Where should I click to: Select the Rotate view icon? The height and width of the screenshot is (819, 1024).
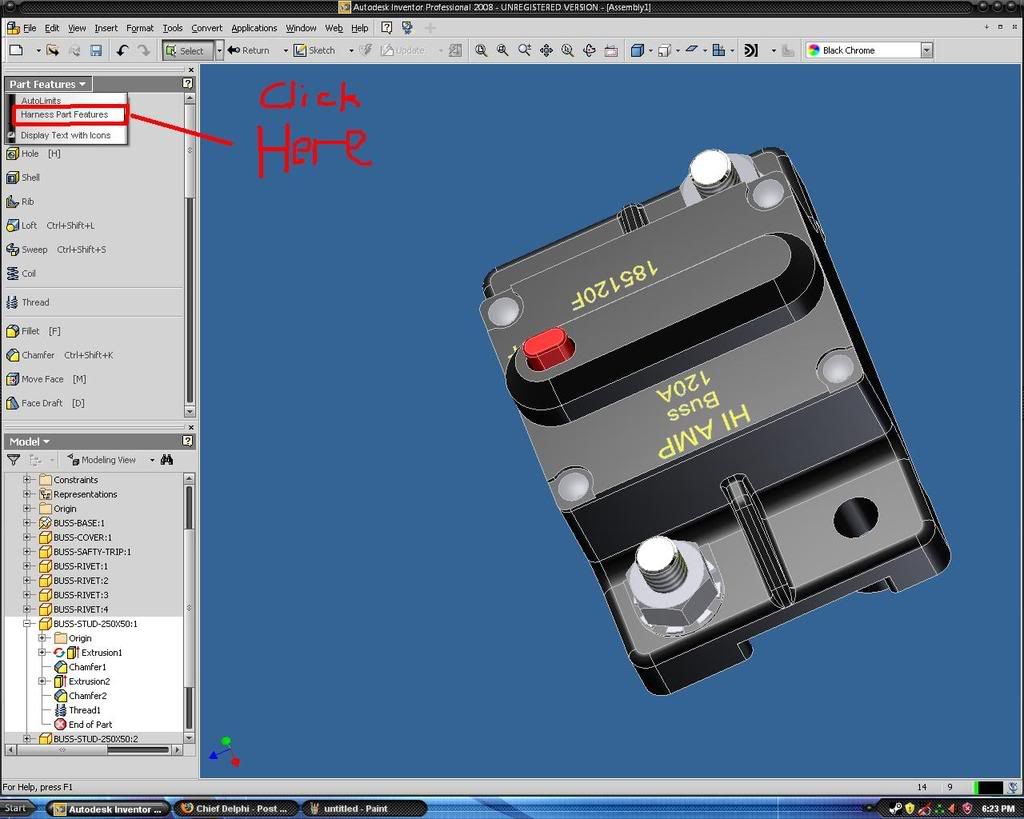coord(589,50)
